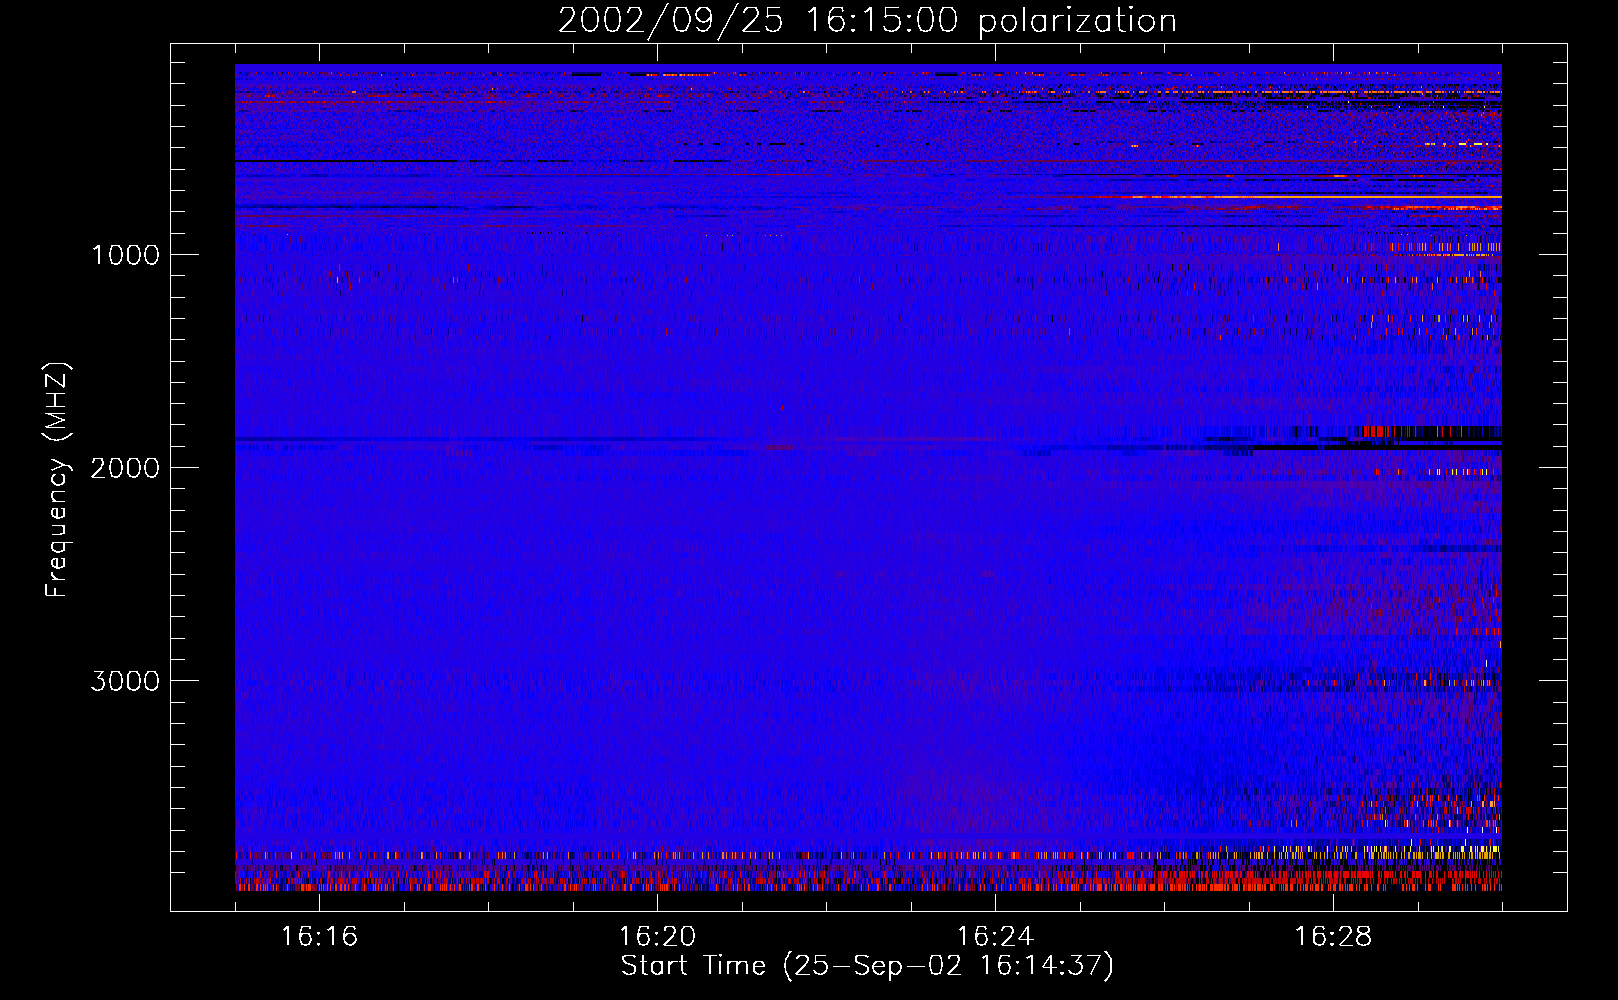The image size is (1618, 1000).
Task: Click the 16:24 time tick label
Action: 995,937
